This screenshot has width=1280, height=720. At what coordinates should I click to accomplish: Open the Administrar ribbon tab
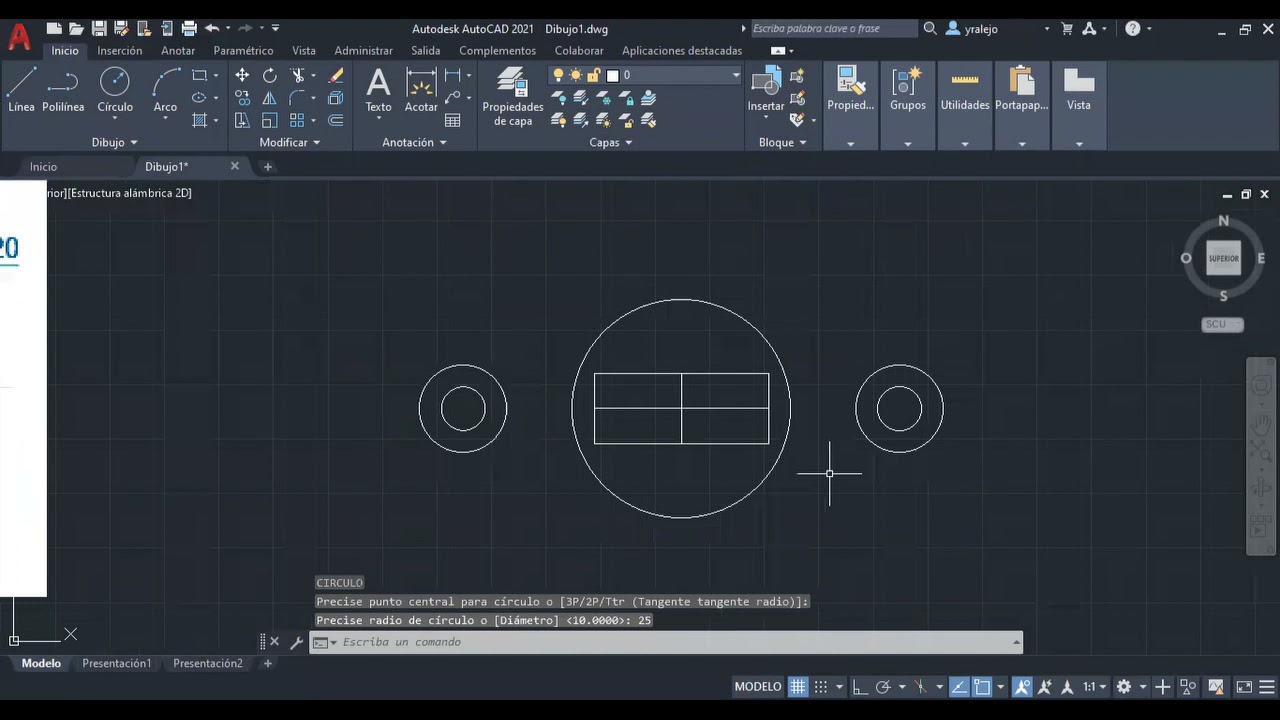point(363,50)
